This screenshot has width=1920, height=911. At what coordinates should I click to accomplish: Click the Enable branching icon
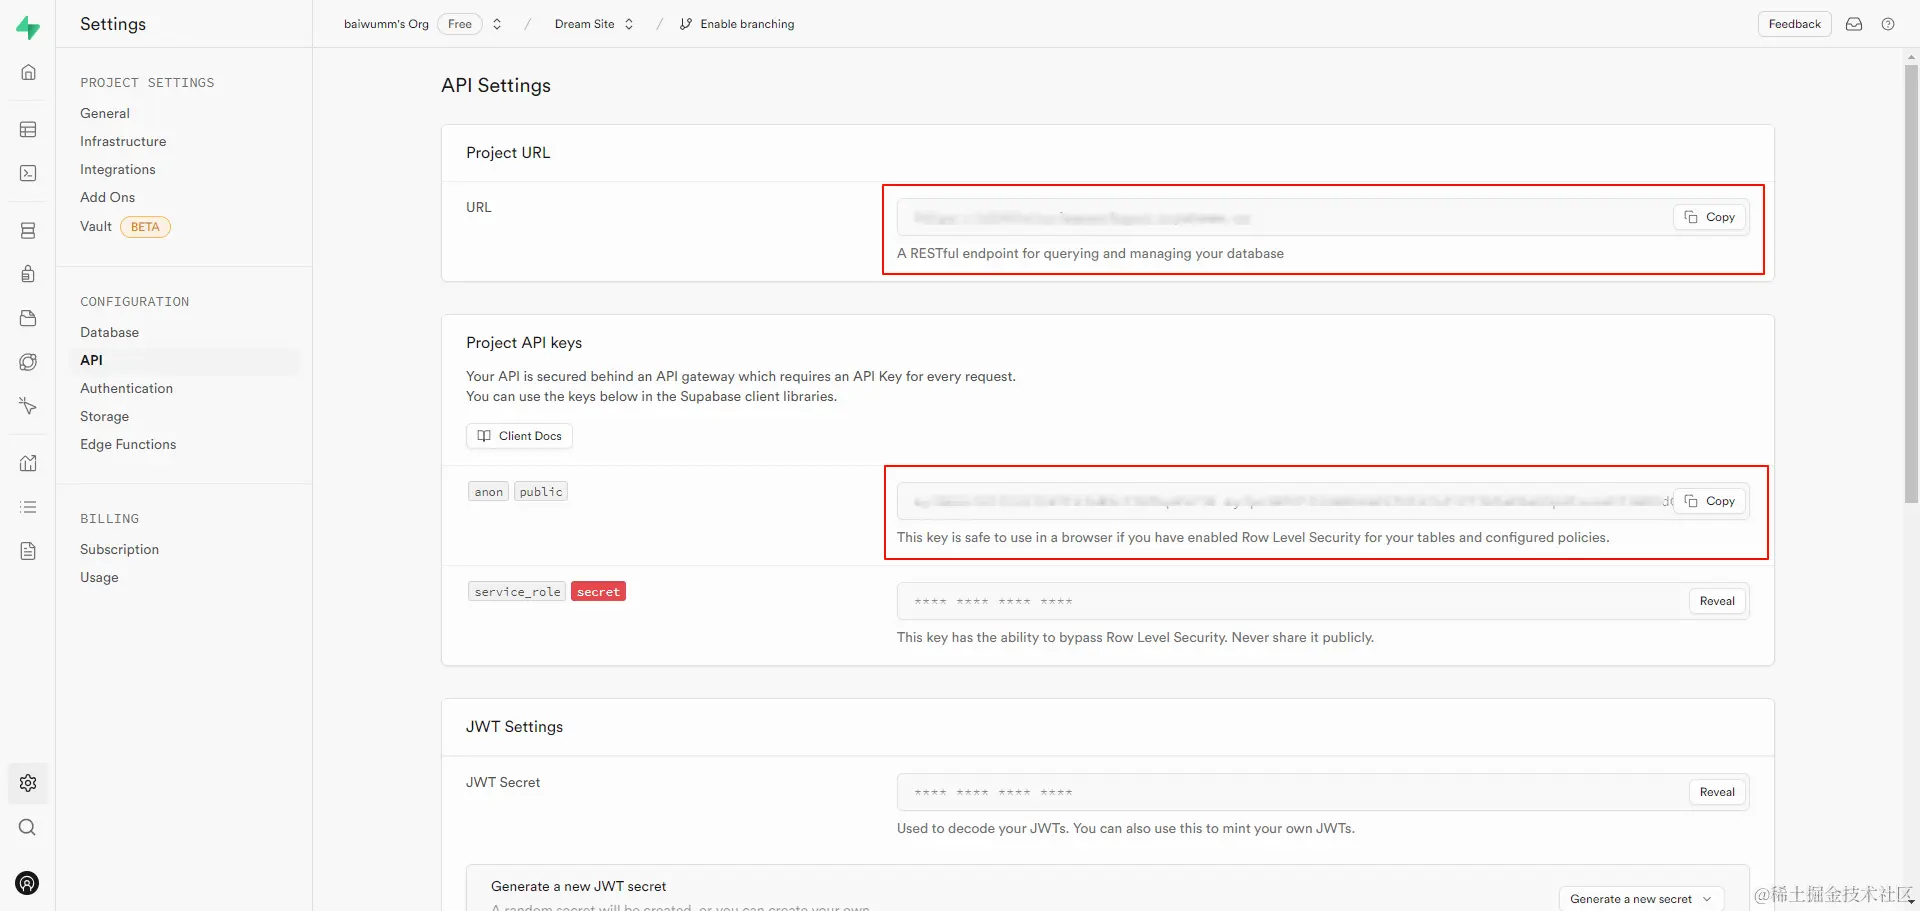pyautogui.click(x=686, y=24)
